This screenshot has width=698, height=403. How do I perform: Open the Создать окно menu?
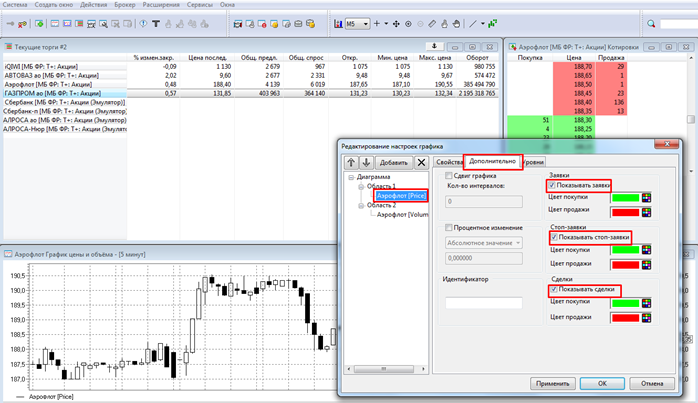(x=54, y=4)
